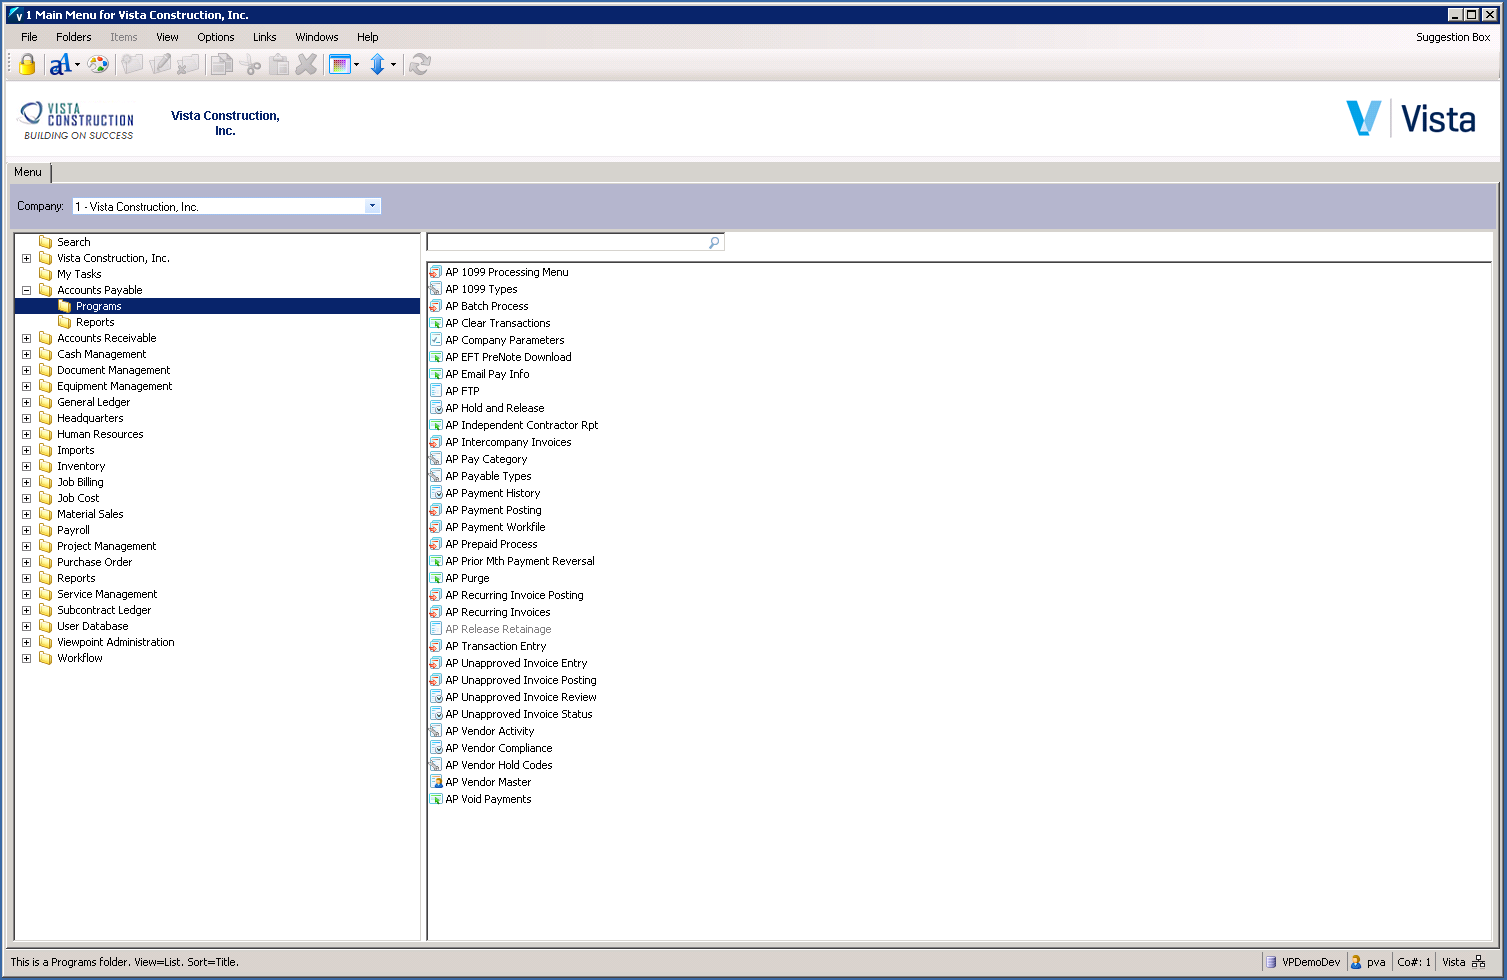Select the Menu tab
The width and height of the screenshot is (1507, 980).
pyautogui.click(x=28, y=172)
